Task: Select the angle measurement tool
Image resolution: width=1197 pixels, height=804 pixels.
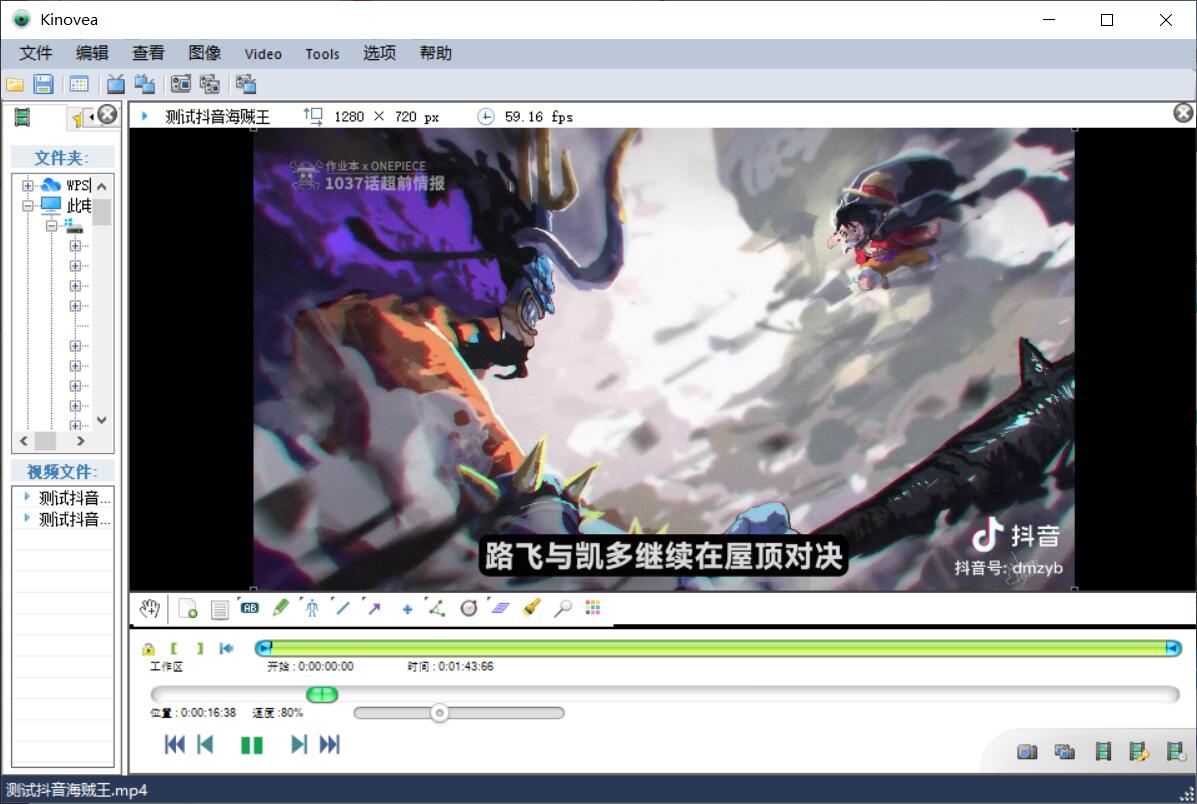Action: [437, 609]
